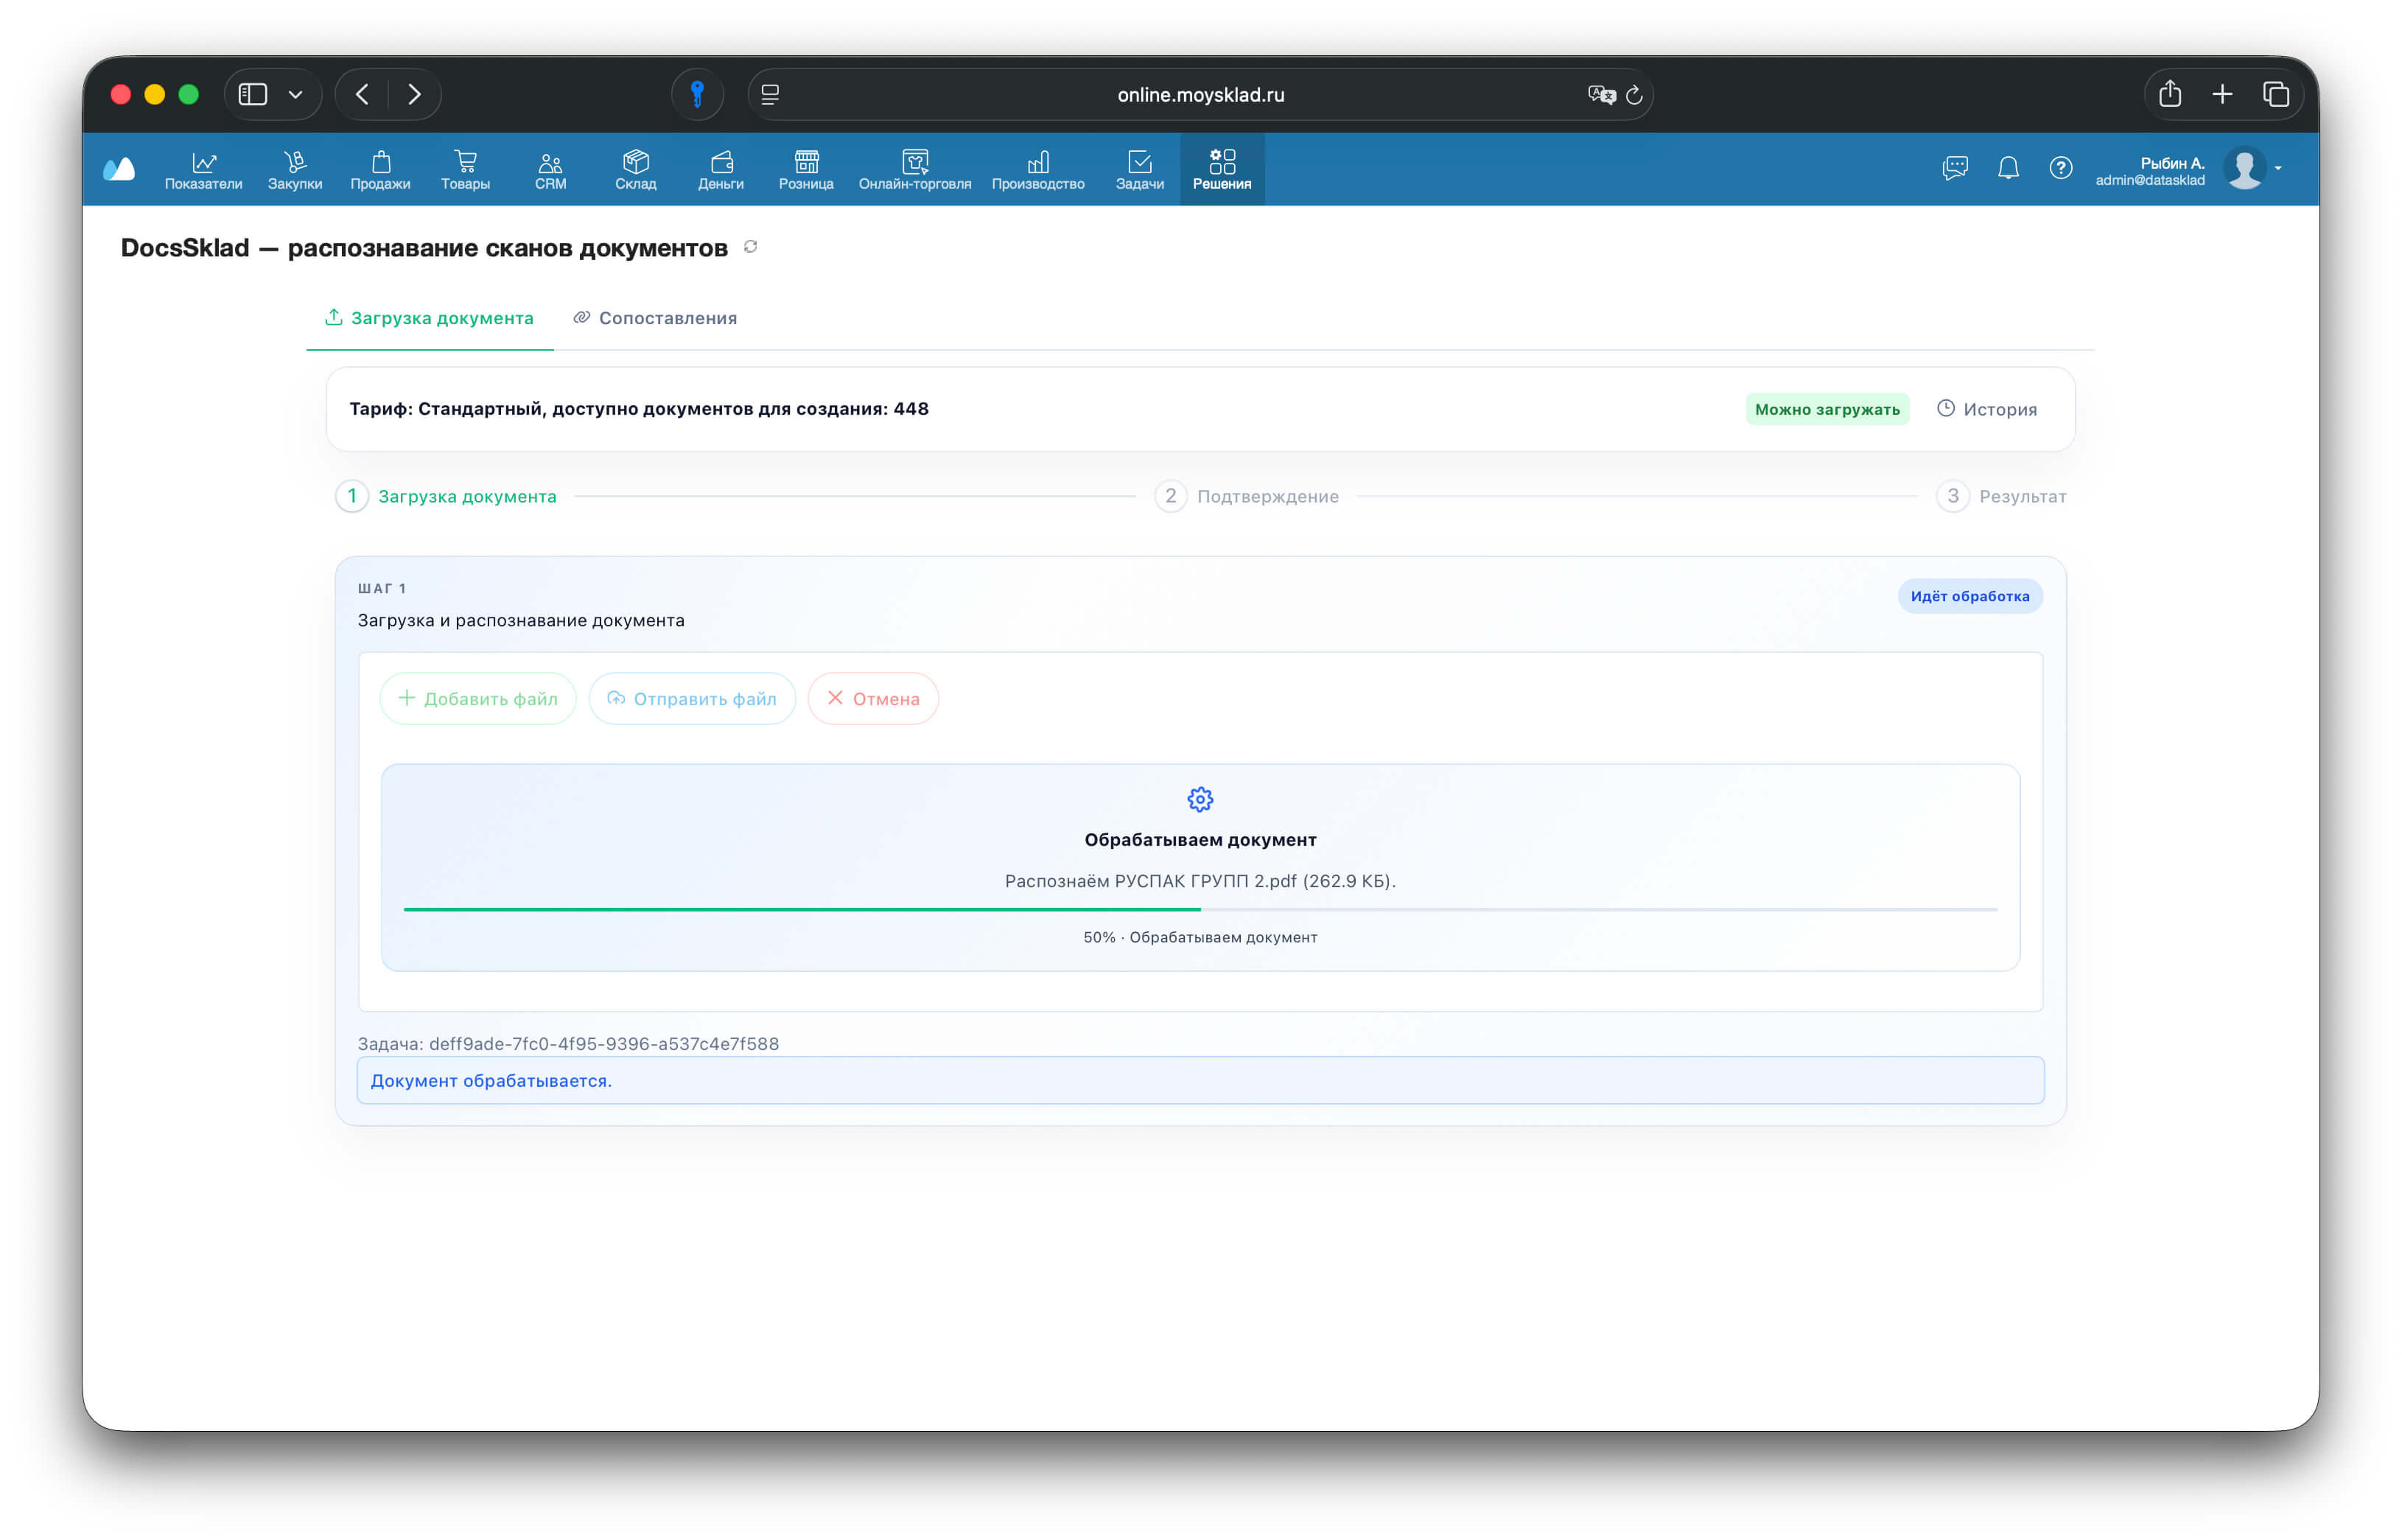Open a new Safari tab
The height and width of the screenshot is (1540, 2402).
point(2222,94)
